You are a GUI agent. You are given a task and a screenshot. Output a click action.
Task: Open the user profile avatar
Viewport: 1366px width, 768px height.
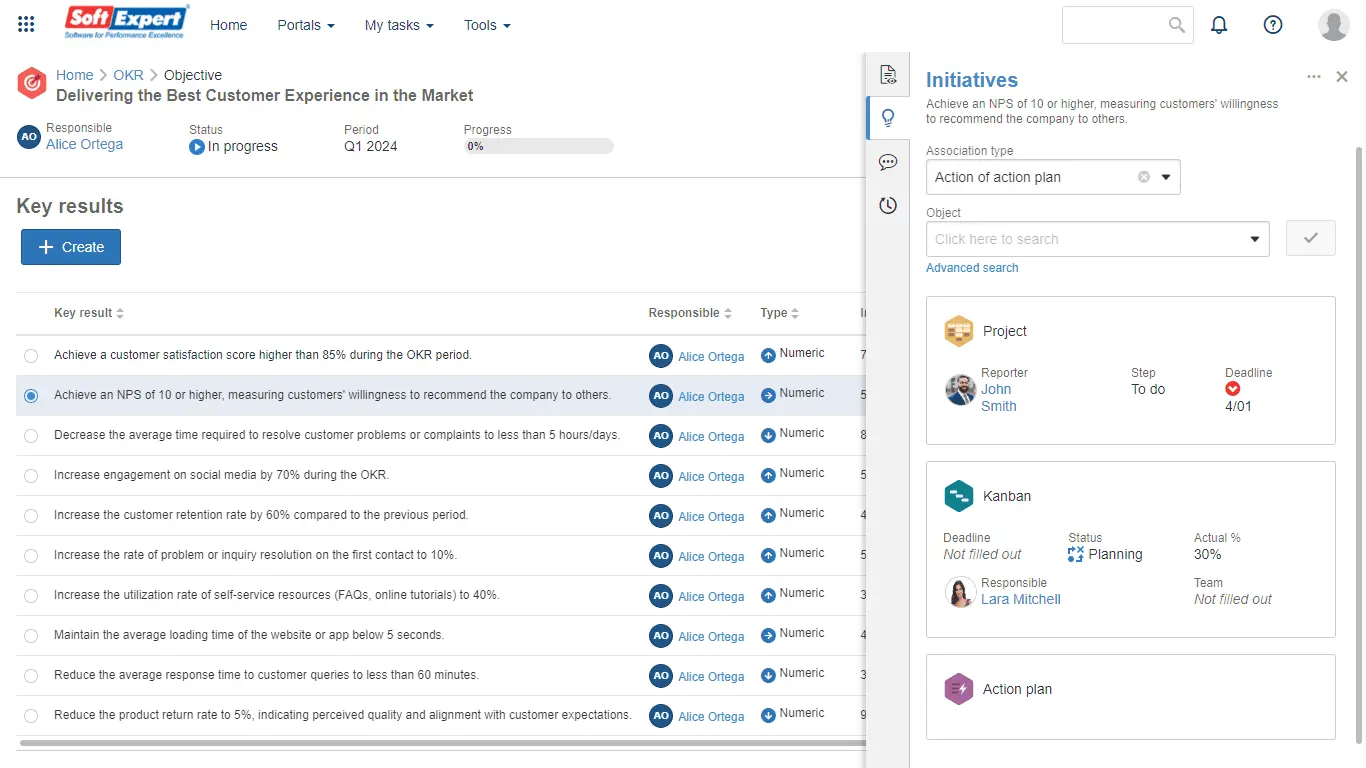click(x=1333, y=25)
